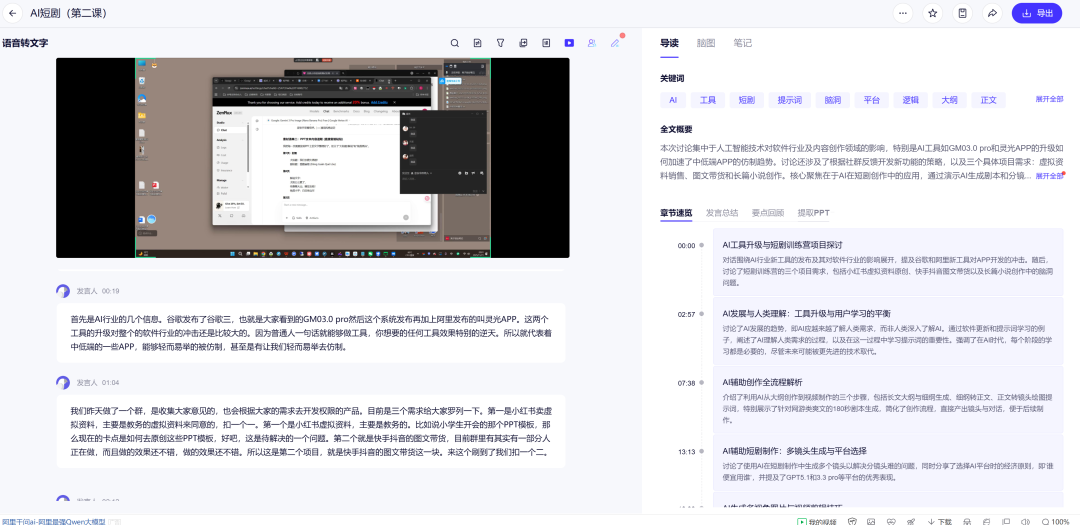Favorite this recording with the star icon
The height and width of the screenshot is (525, 1080).
pyautogui.click(x=933, y=13)
